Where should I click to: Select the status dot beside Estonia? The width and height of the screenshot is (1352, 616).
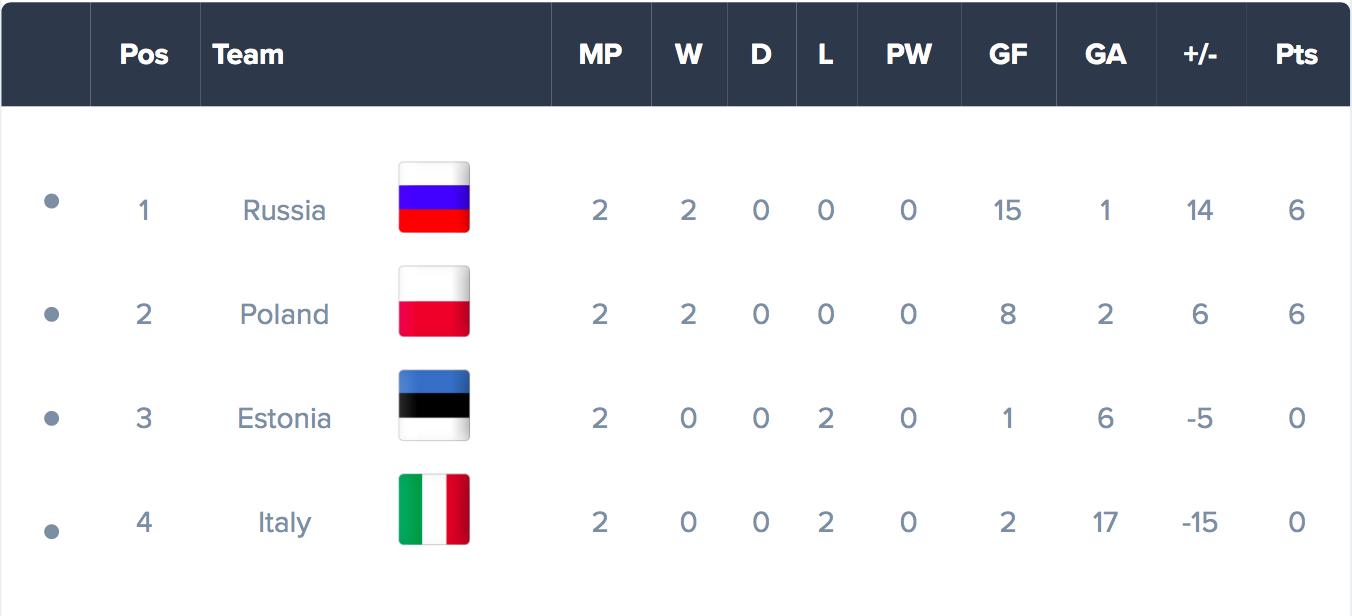tap(52, 418)
